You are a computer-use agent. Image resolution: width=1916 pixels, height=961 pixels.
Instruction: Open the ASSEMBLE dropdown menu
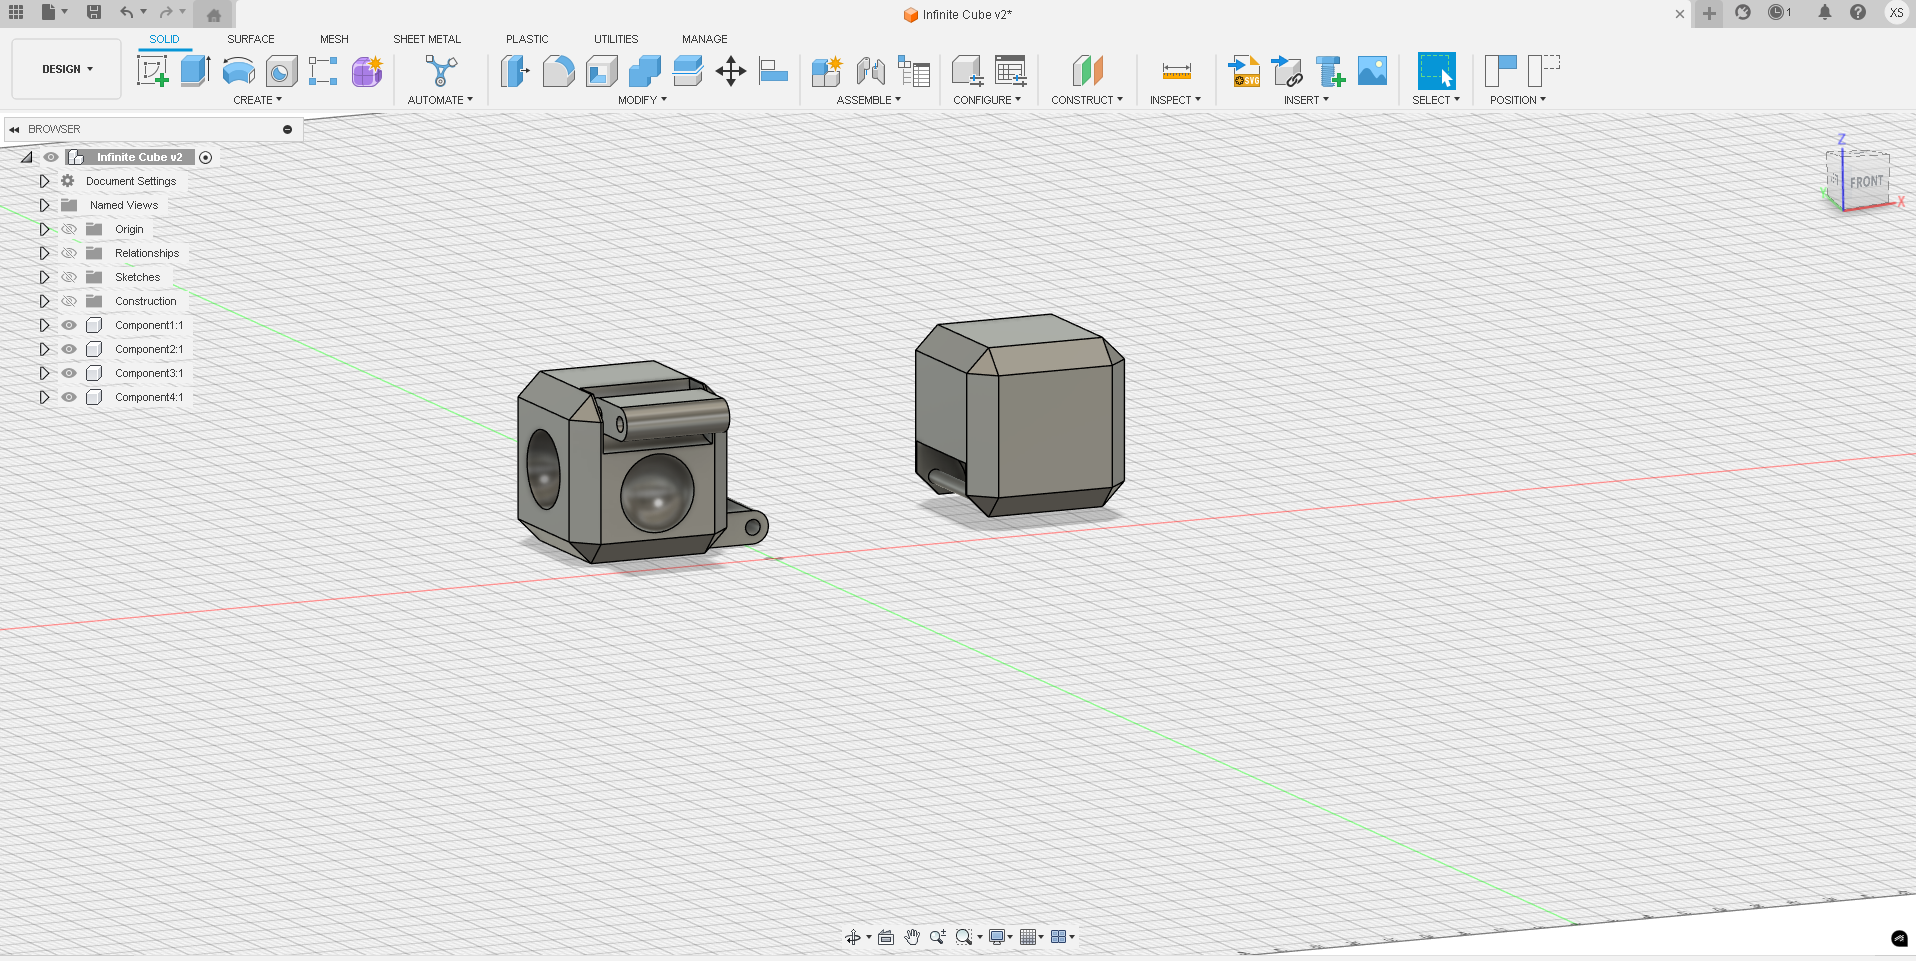pos(868,100)
